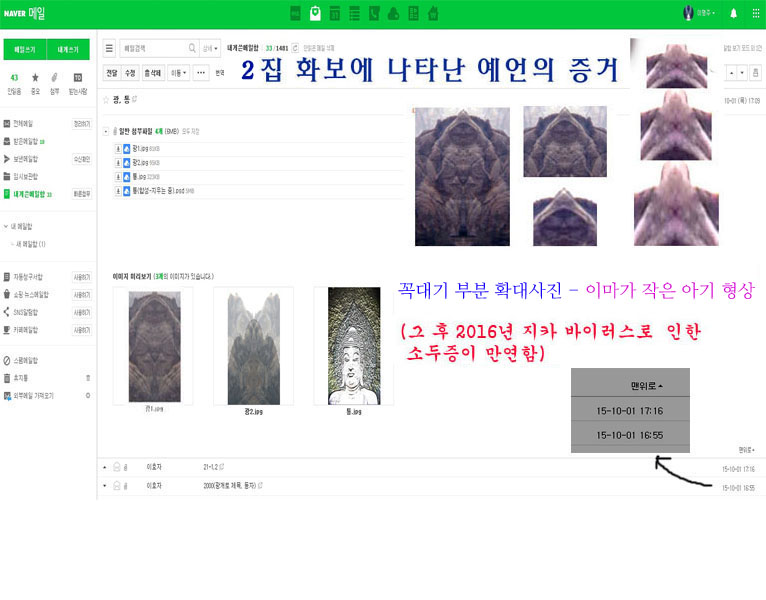Show unread mails via the 43 counter

click(x=14, y=83)
